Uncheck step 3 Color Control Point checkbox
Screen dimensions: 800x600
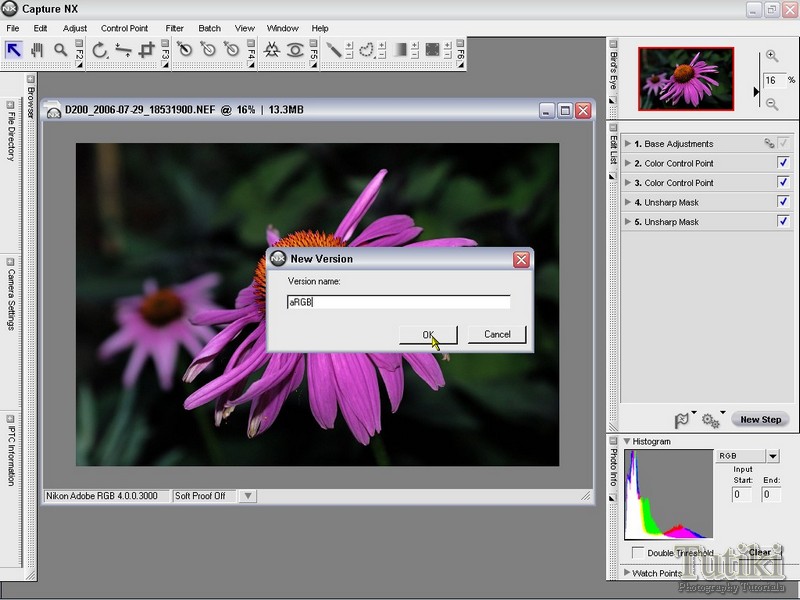point(783,182)
